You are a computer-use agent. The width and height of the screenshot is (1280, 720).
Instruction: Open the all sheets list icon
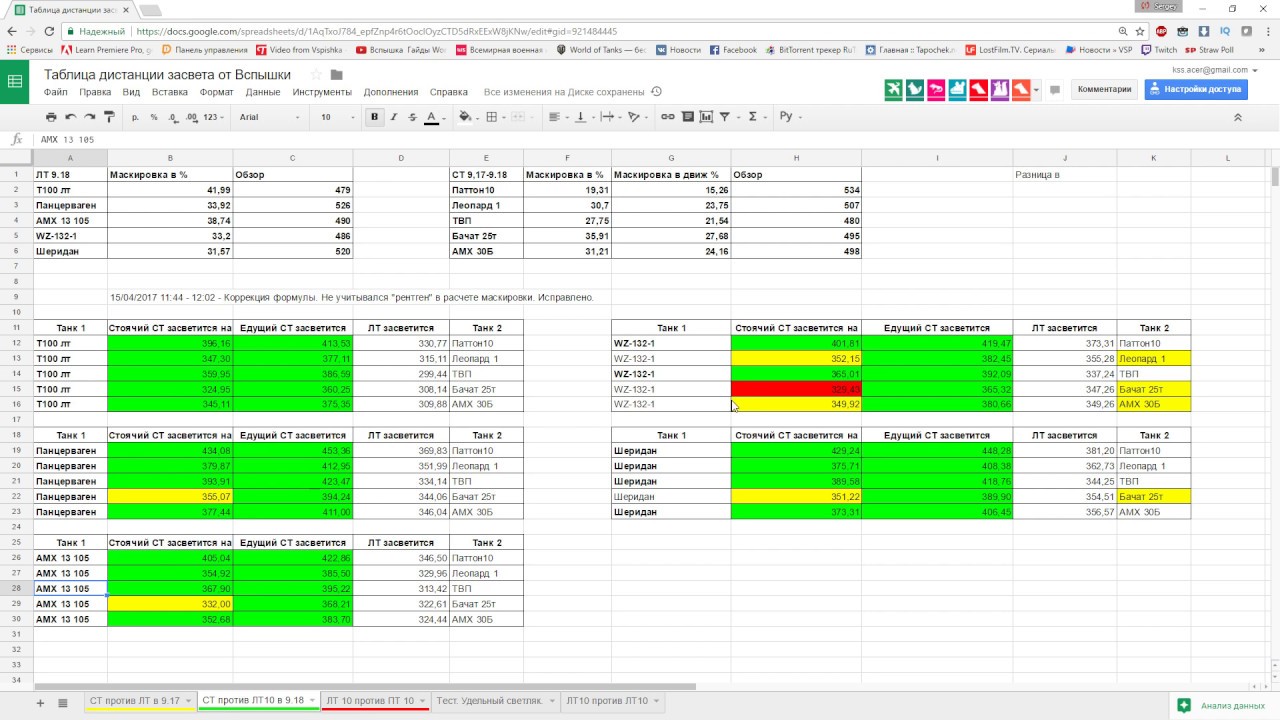pos(63,704)
